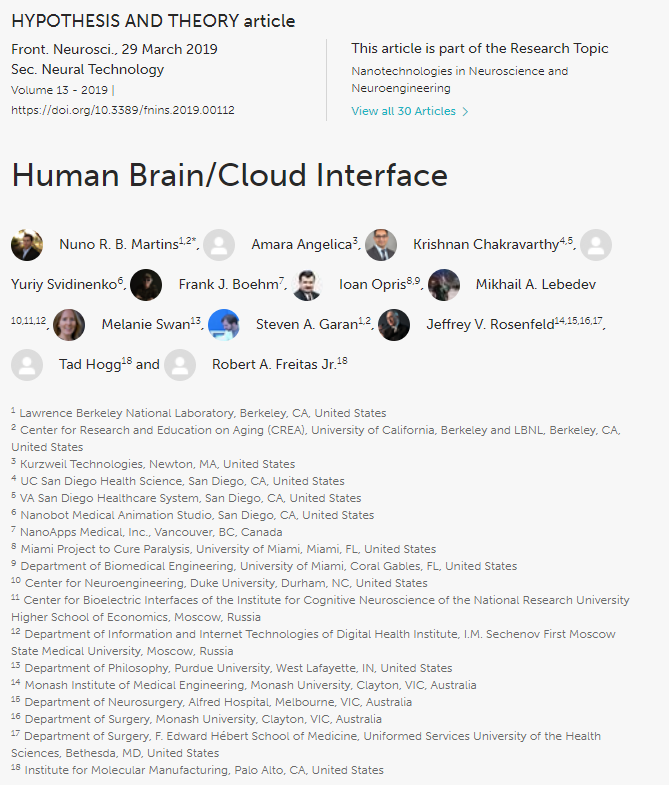This screenshot has height=785, width=669.
Task: Click author name Steven A. Garan
Action: 307,324
